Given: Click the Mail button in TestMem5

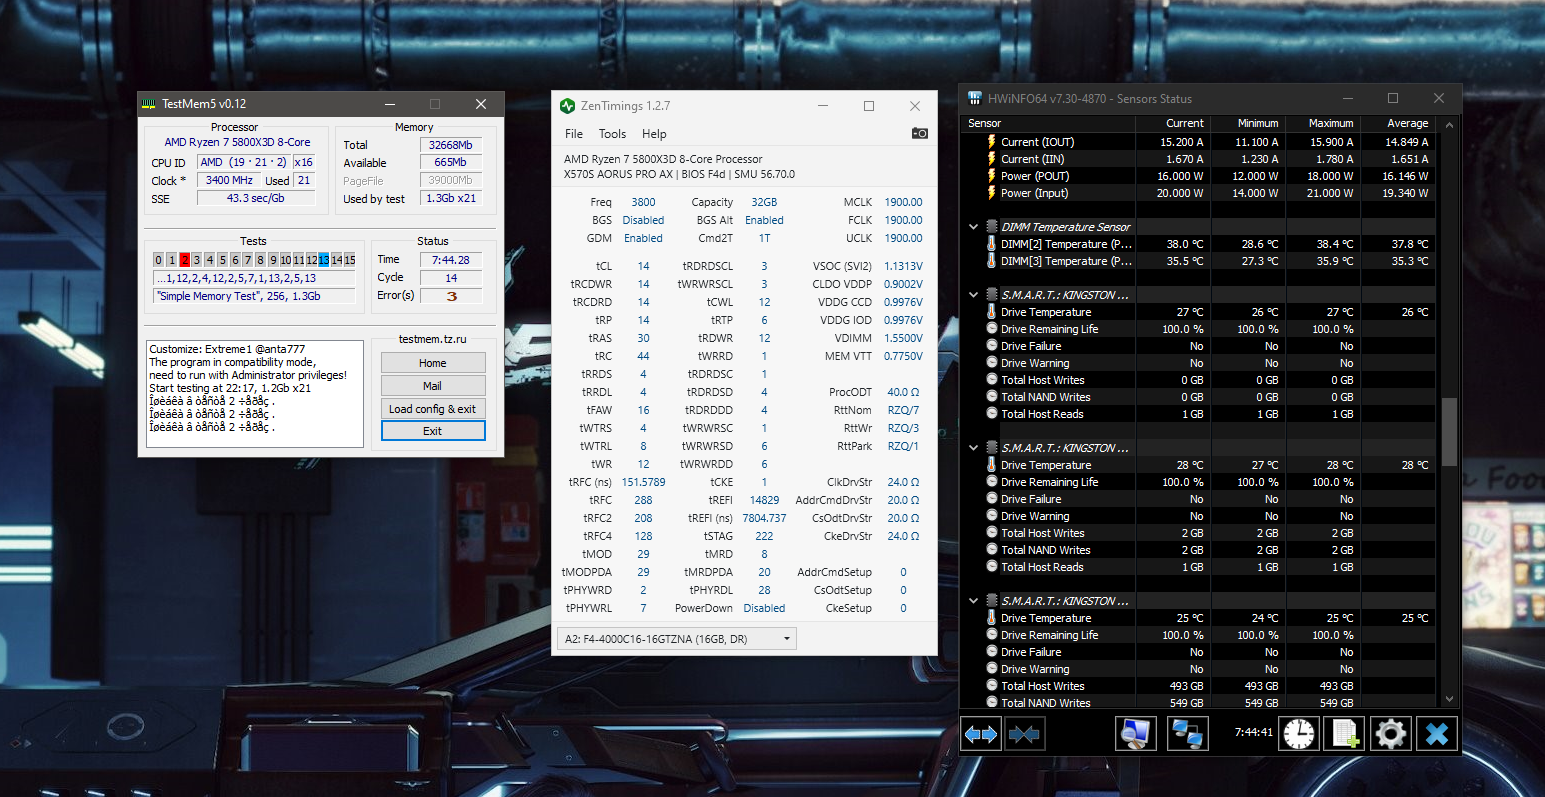Looking at the screenshot, I should click(433, 386).
